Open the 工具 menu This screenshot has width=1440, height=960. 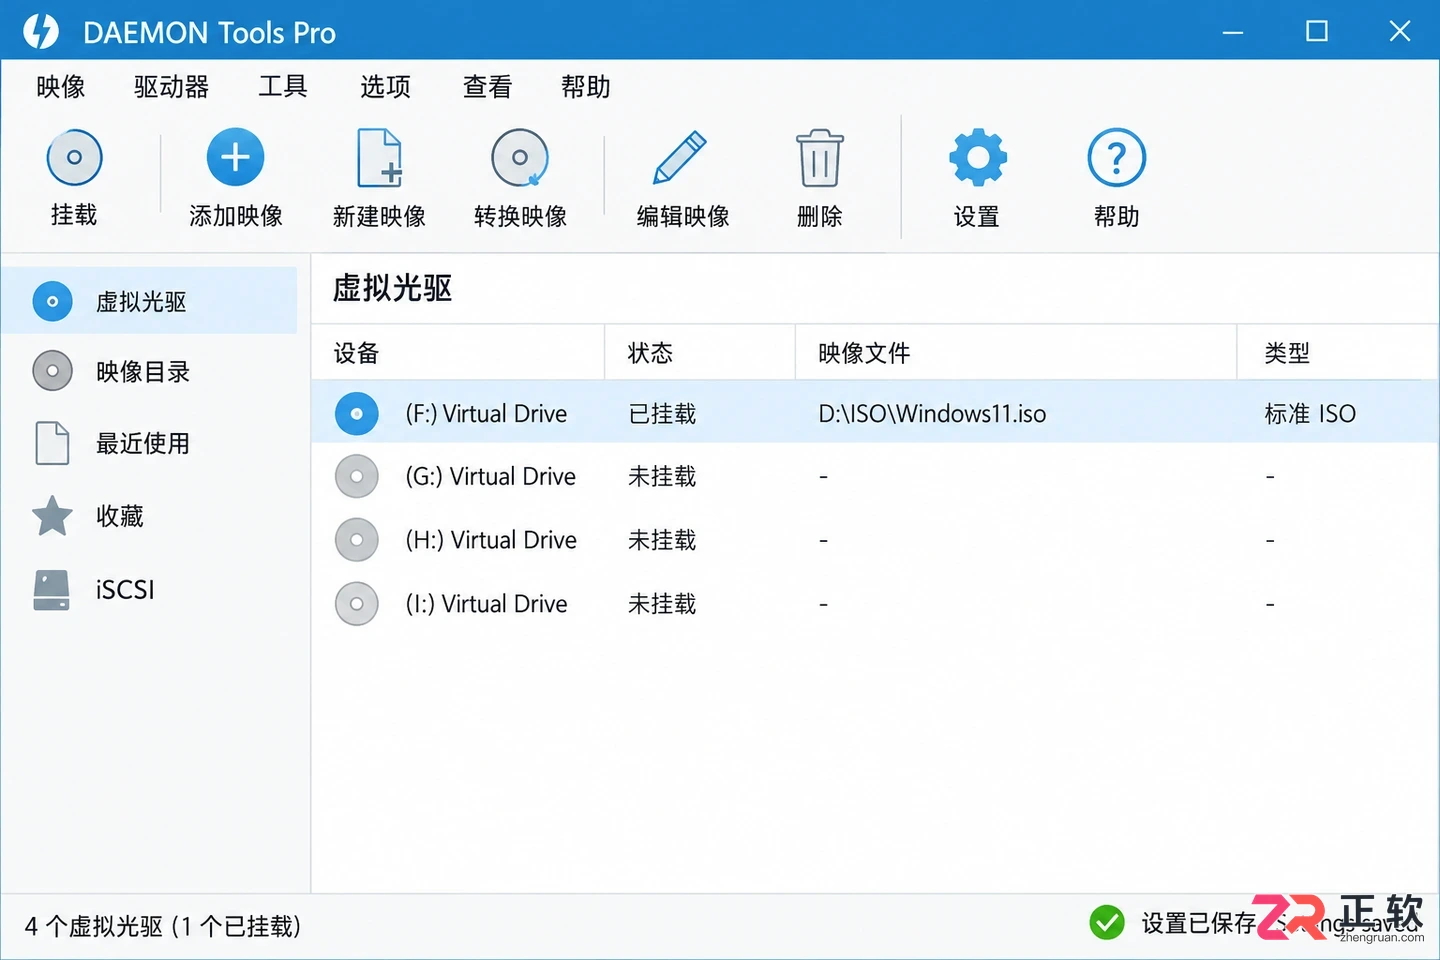(x=283, y=87)
